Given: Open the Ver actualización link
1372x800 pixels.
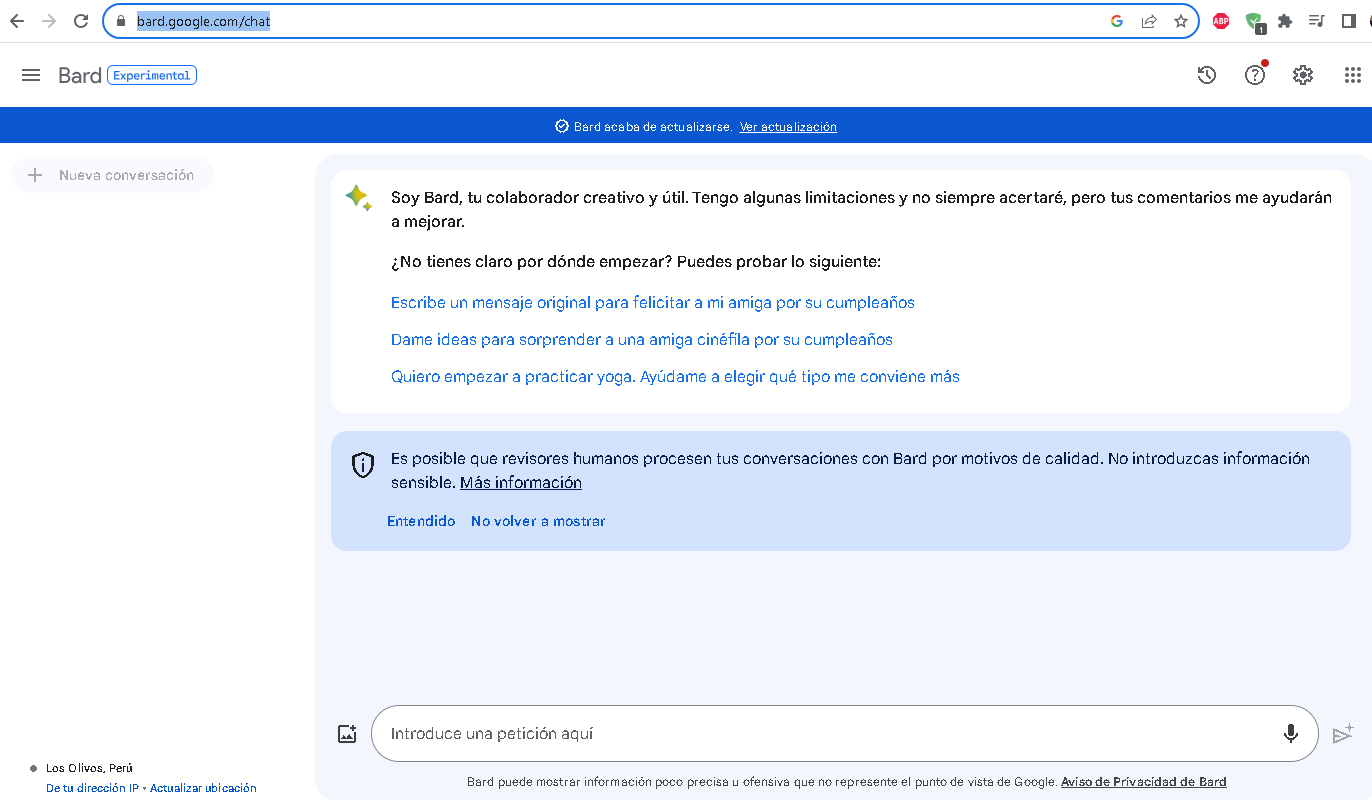Looking at the screenshot, I should click(788, 127).
